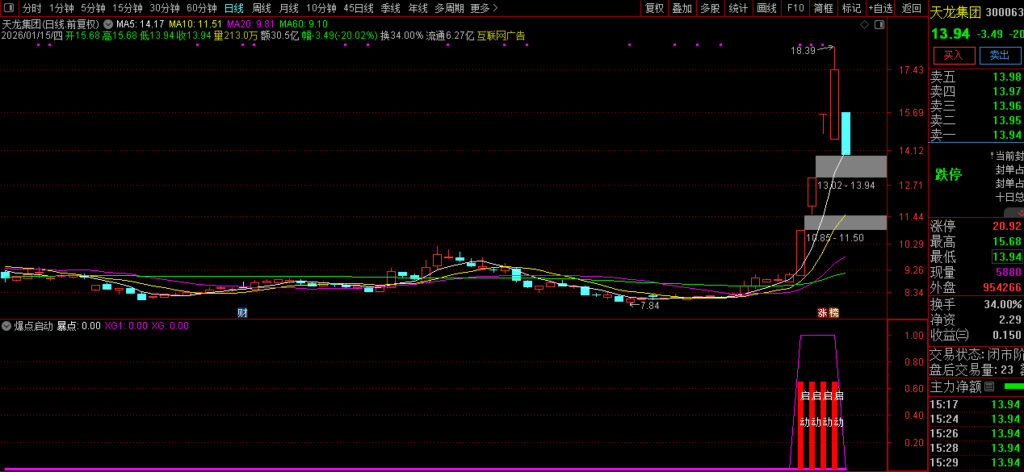Toggle 叠加 overlay comparison
1024x472 pixels.
(x=682, y=8)
